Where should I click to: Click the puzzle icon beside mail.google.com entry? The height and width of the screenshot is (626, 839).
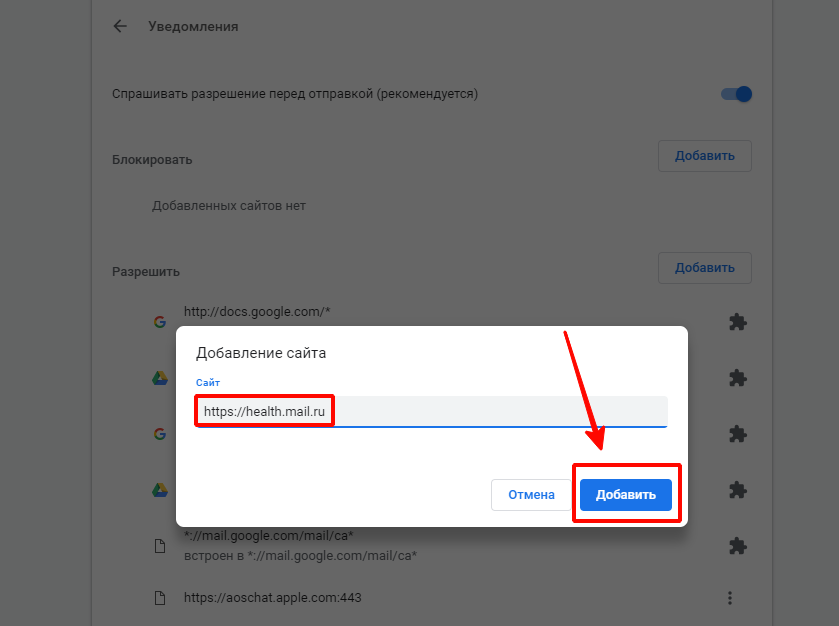click(x=738, y=546)
